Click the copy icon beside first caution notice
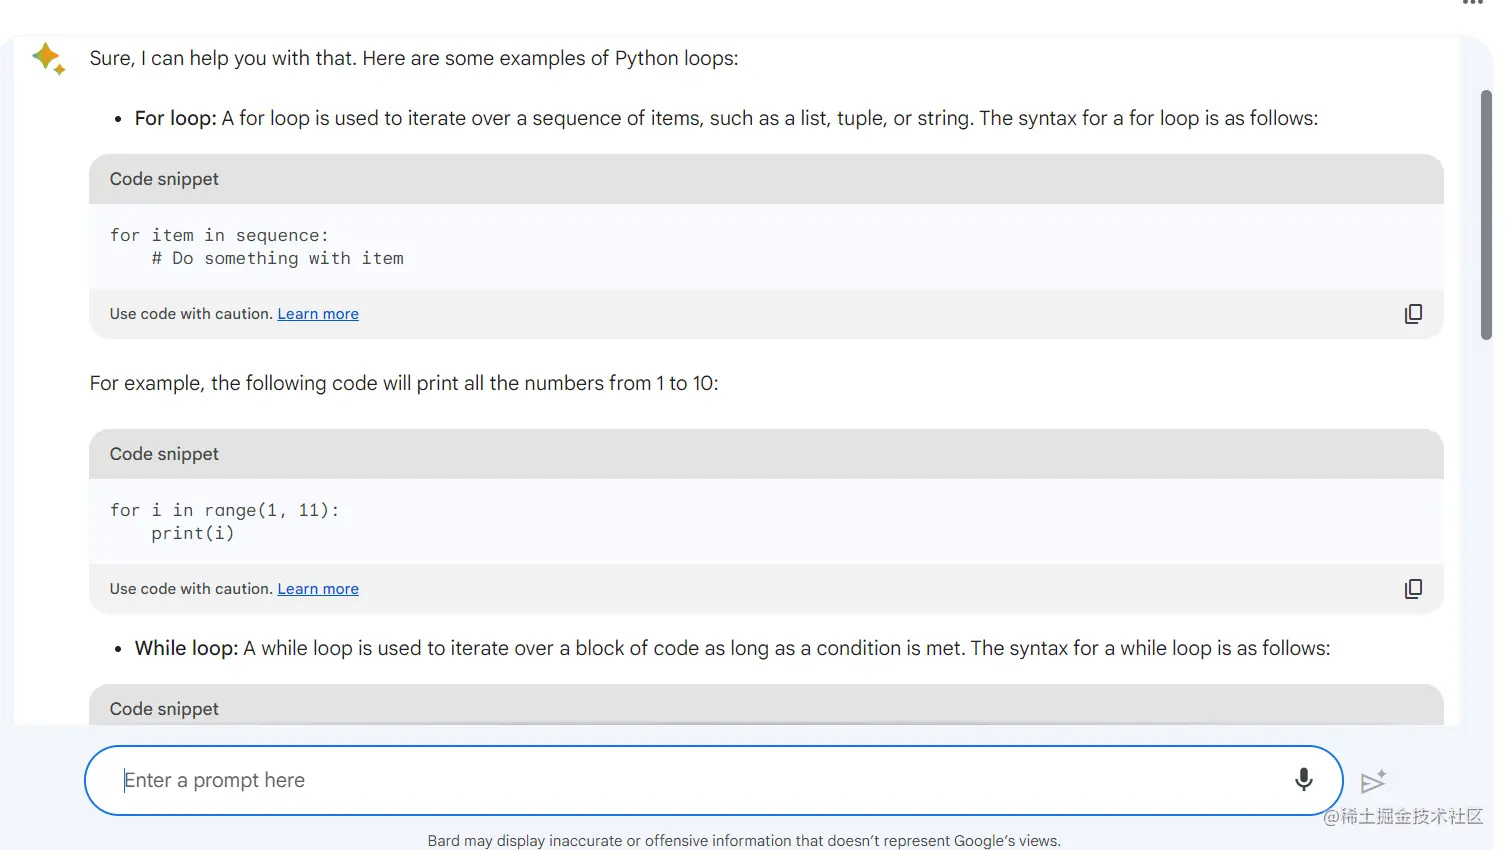1507x850 pixels. coord(1413,313)
